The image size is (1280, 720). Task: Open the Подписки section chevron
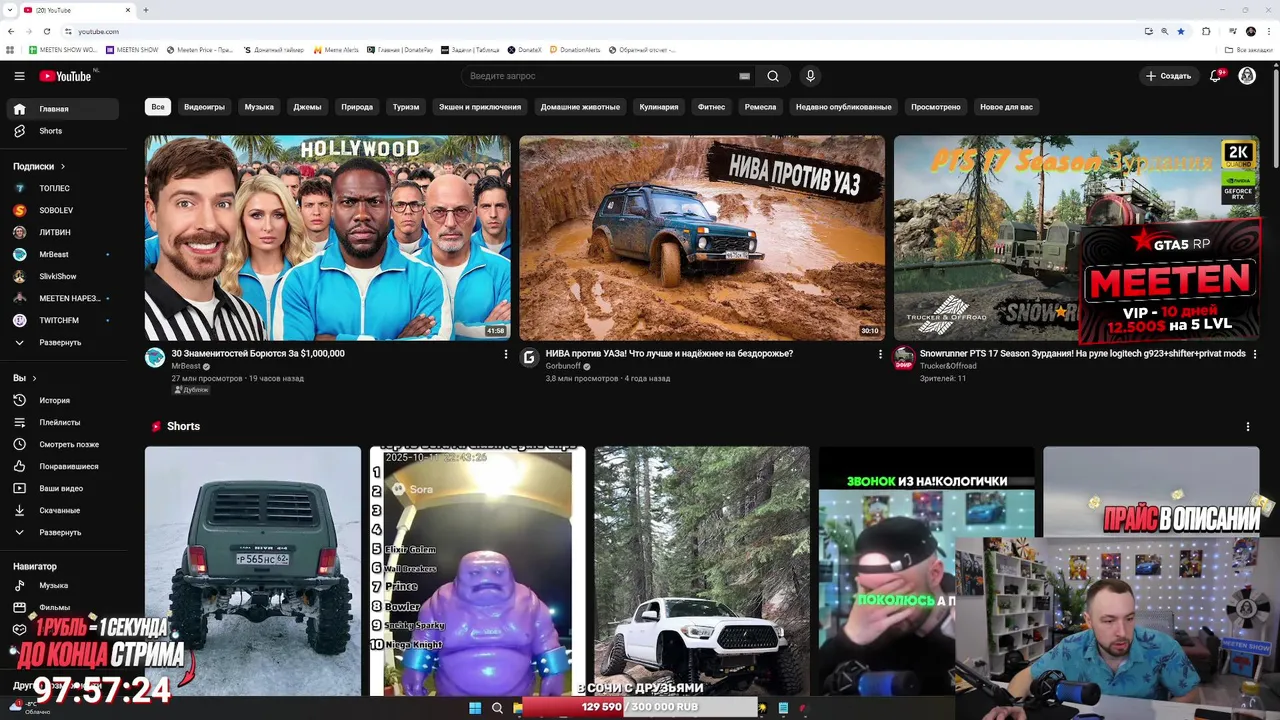pos(63,166)
